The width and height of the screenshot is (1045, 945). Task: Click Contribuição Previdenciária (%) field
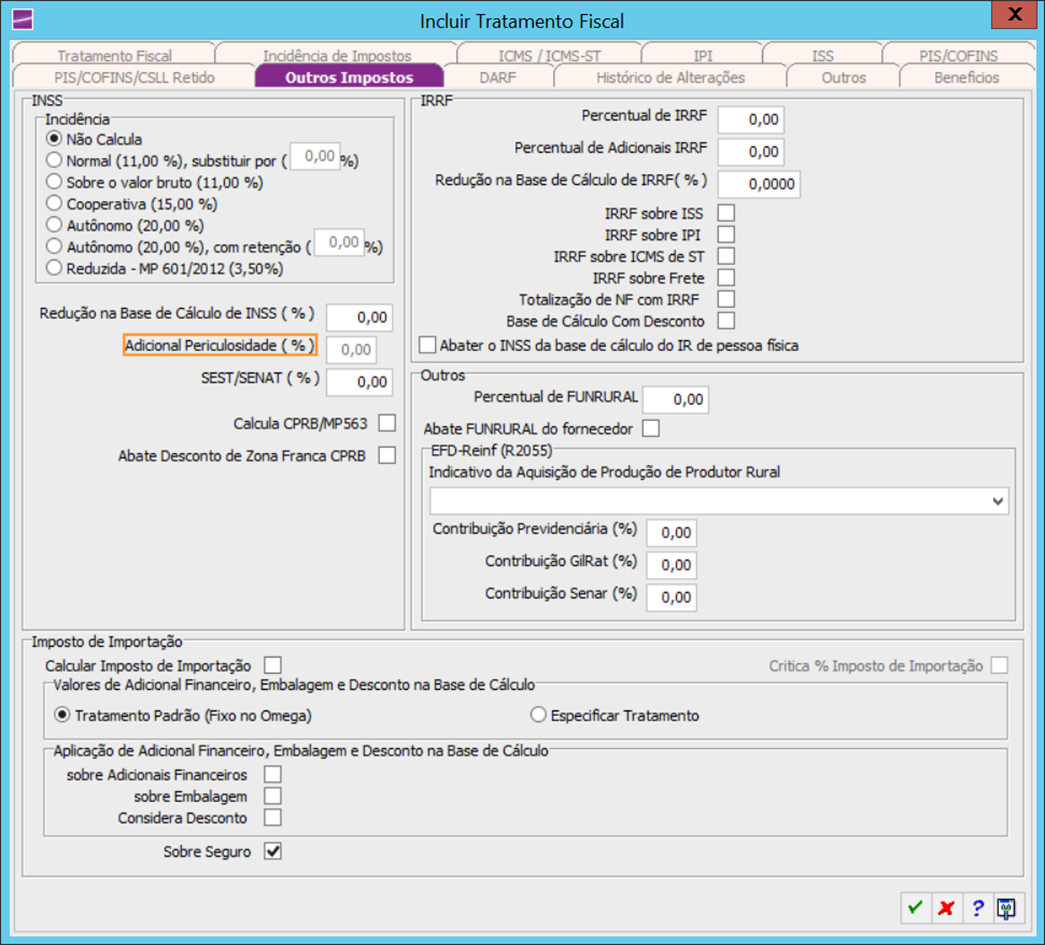click(x=672, y=532)
